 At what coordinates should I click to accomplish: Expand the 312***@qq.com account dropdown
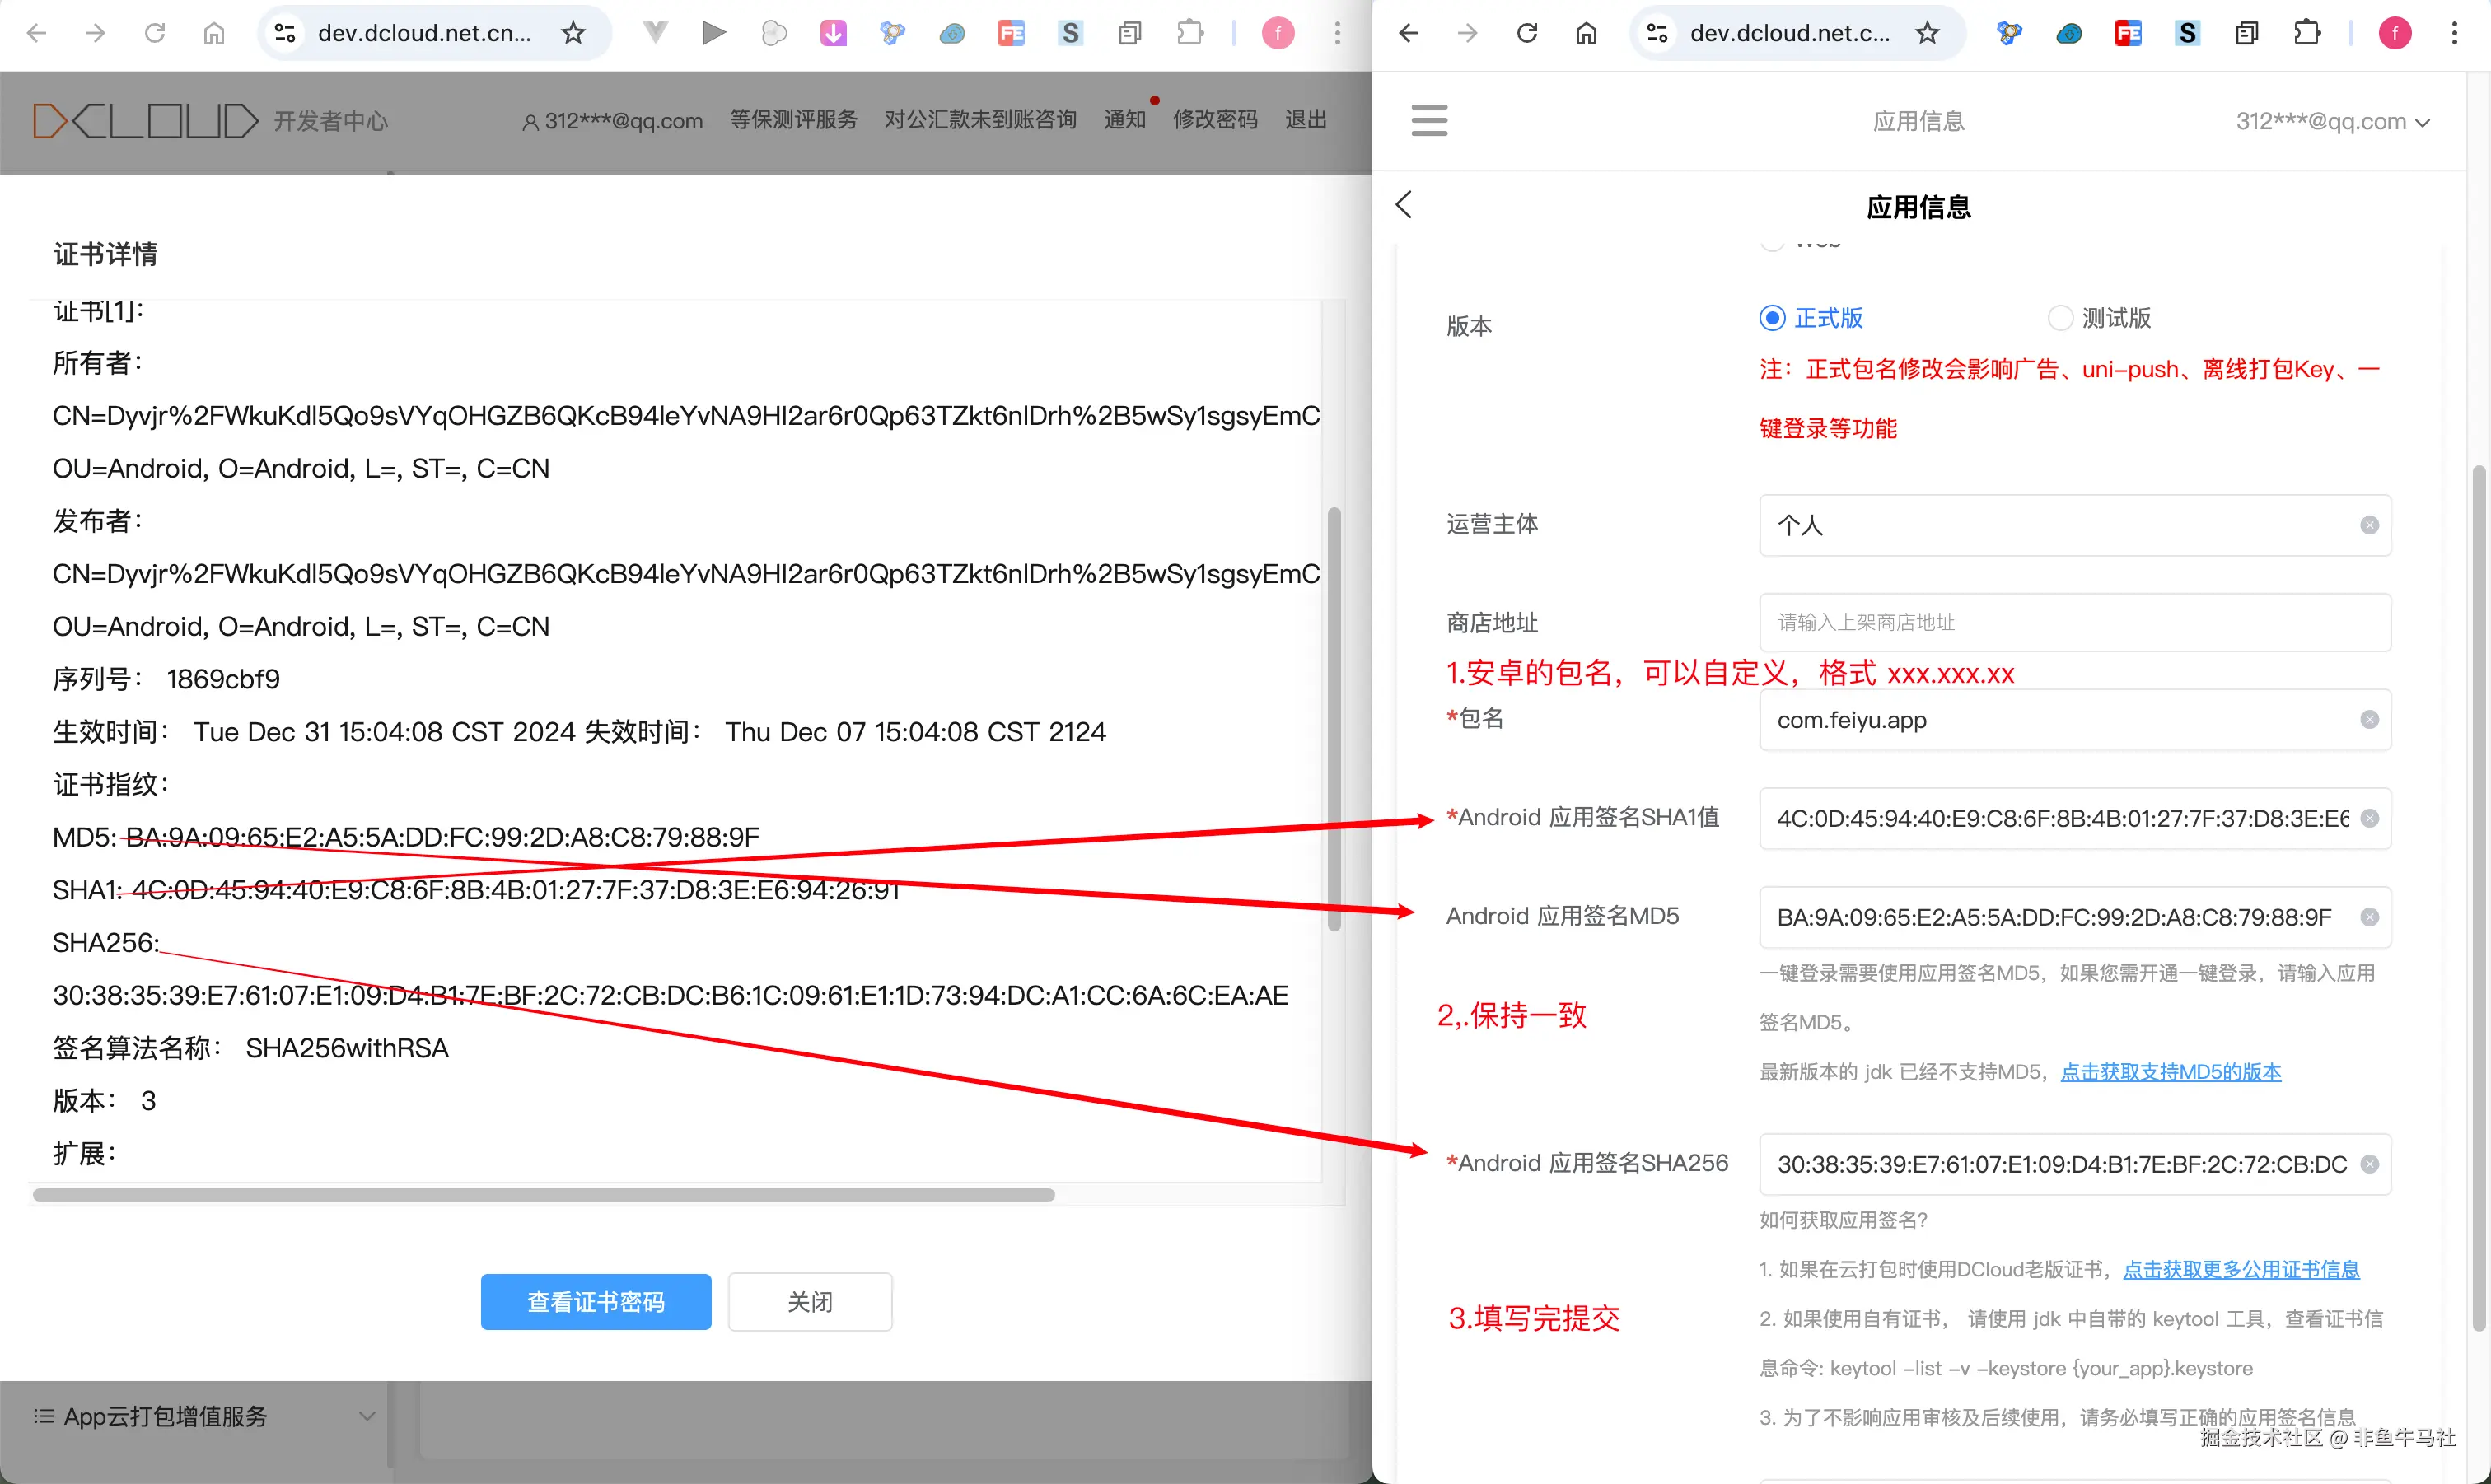(2332, 121)
